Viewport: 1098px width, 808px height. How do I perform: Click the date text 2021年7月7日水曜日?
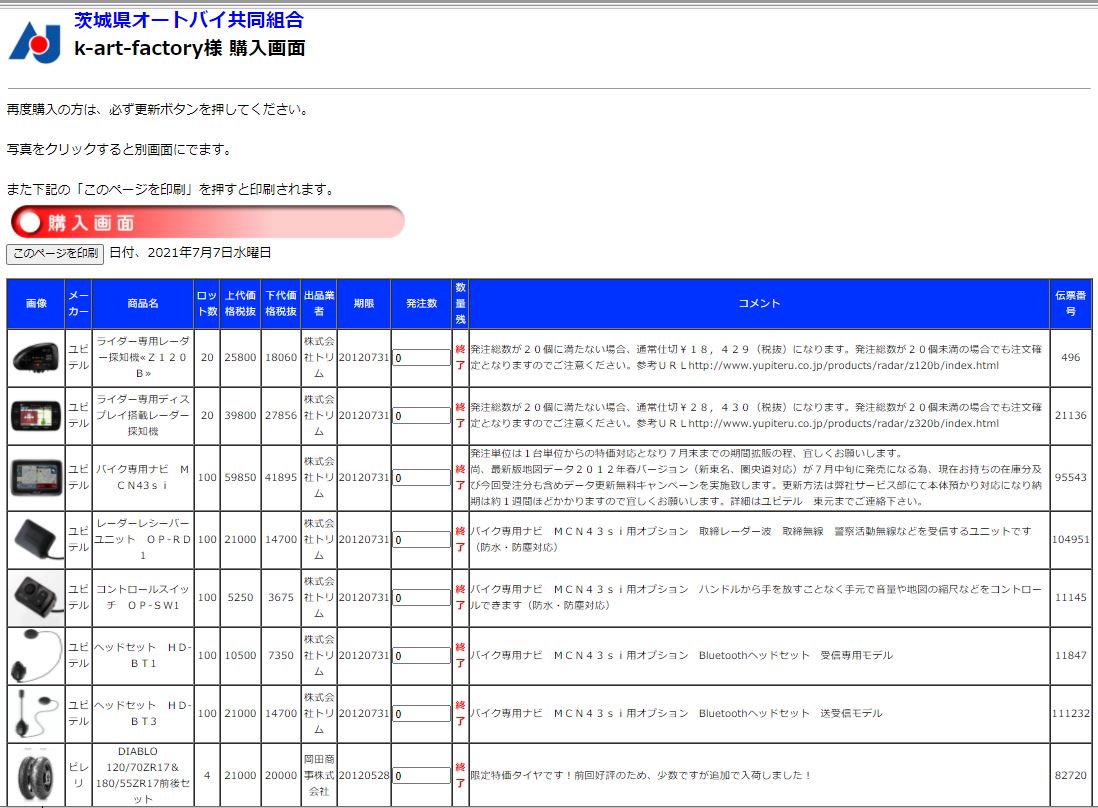209,253
